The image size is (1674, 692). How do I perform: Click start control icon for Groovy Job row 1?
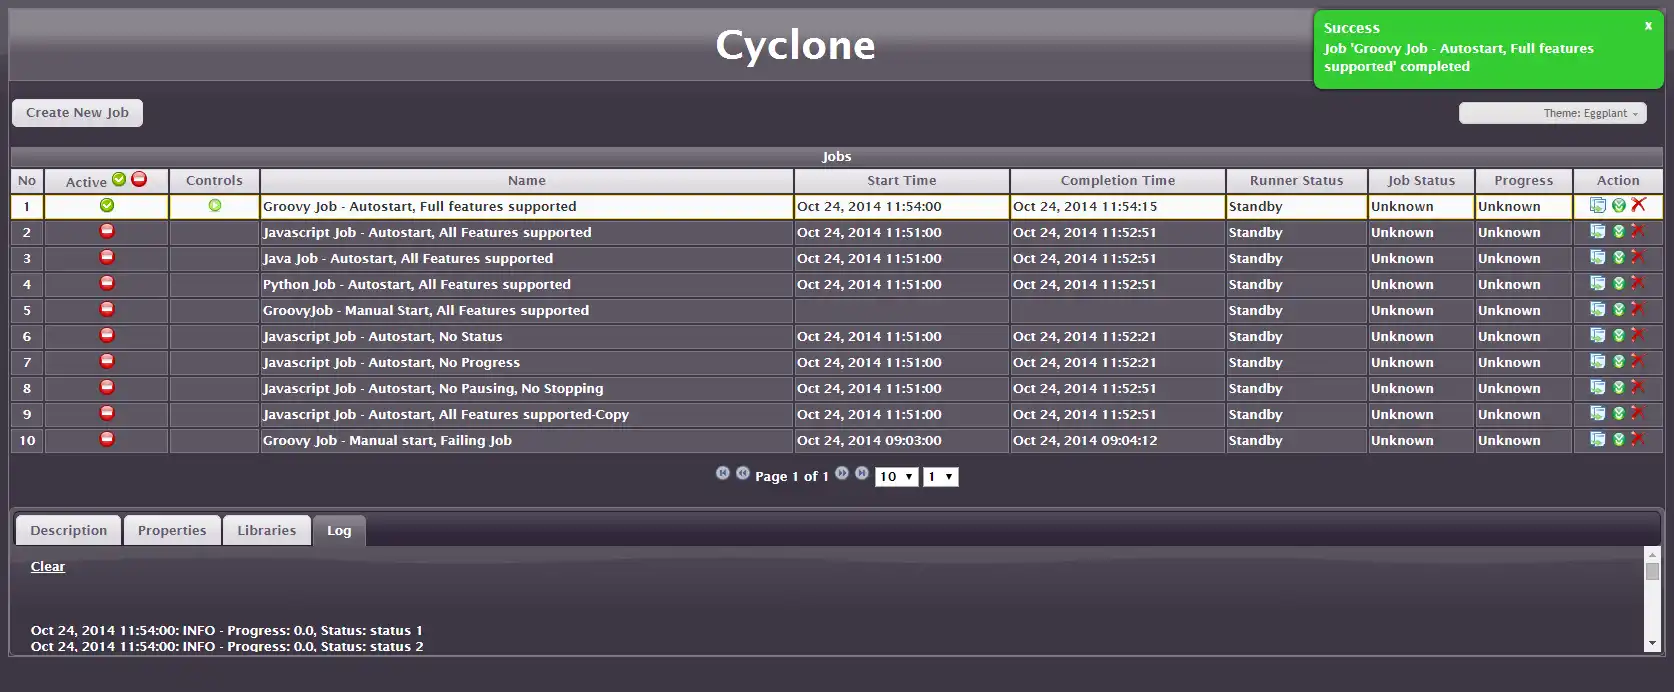pyautogui.click(x=215, y=205)
